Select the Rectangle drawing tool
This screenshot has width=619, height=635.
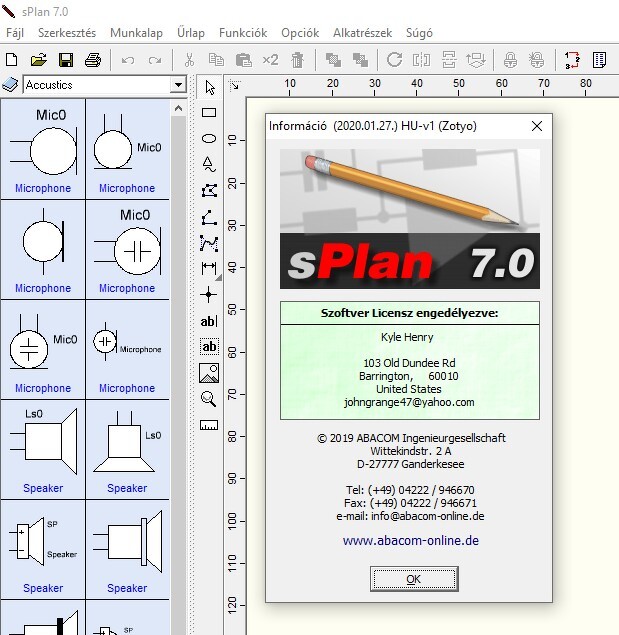click(x=209, y=113)
